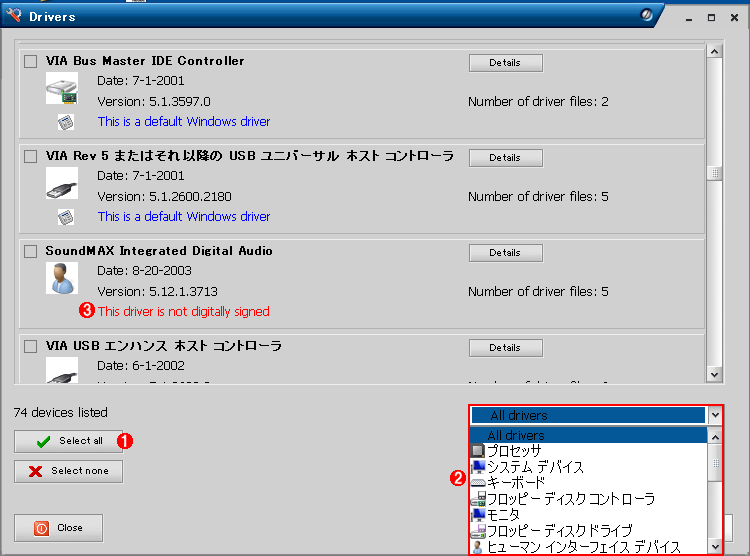Screen dimensions: 750x556
Task: Minimize the Drivers window
Action: [x=689, y=18]
